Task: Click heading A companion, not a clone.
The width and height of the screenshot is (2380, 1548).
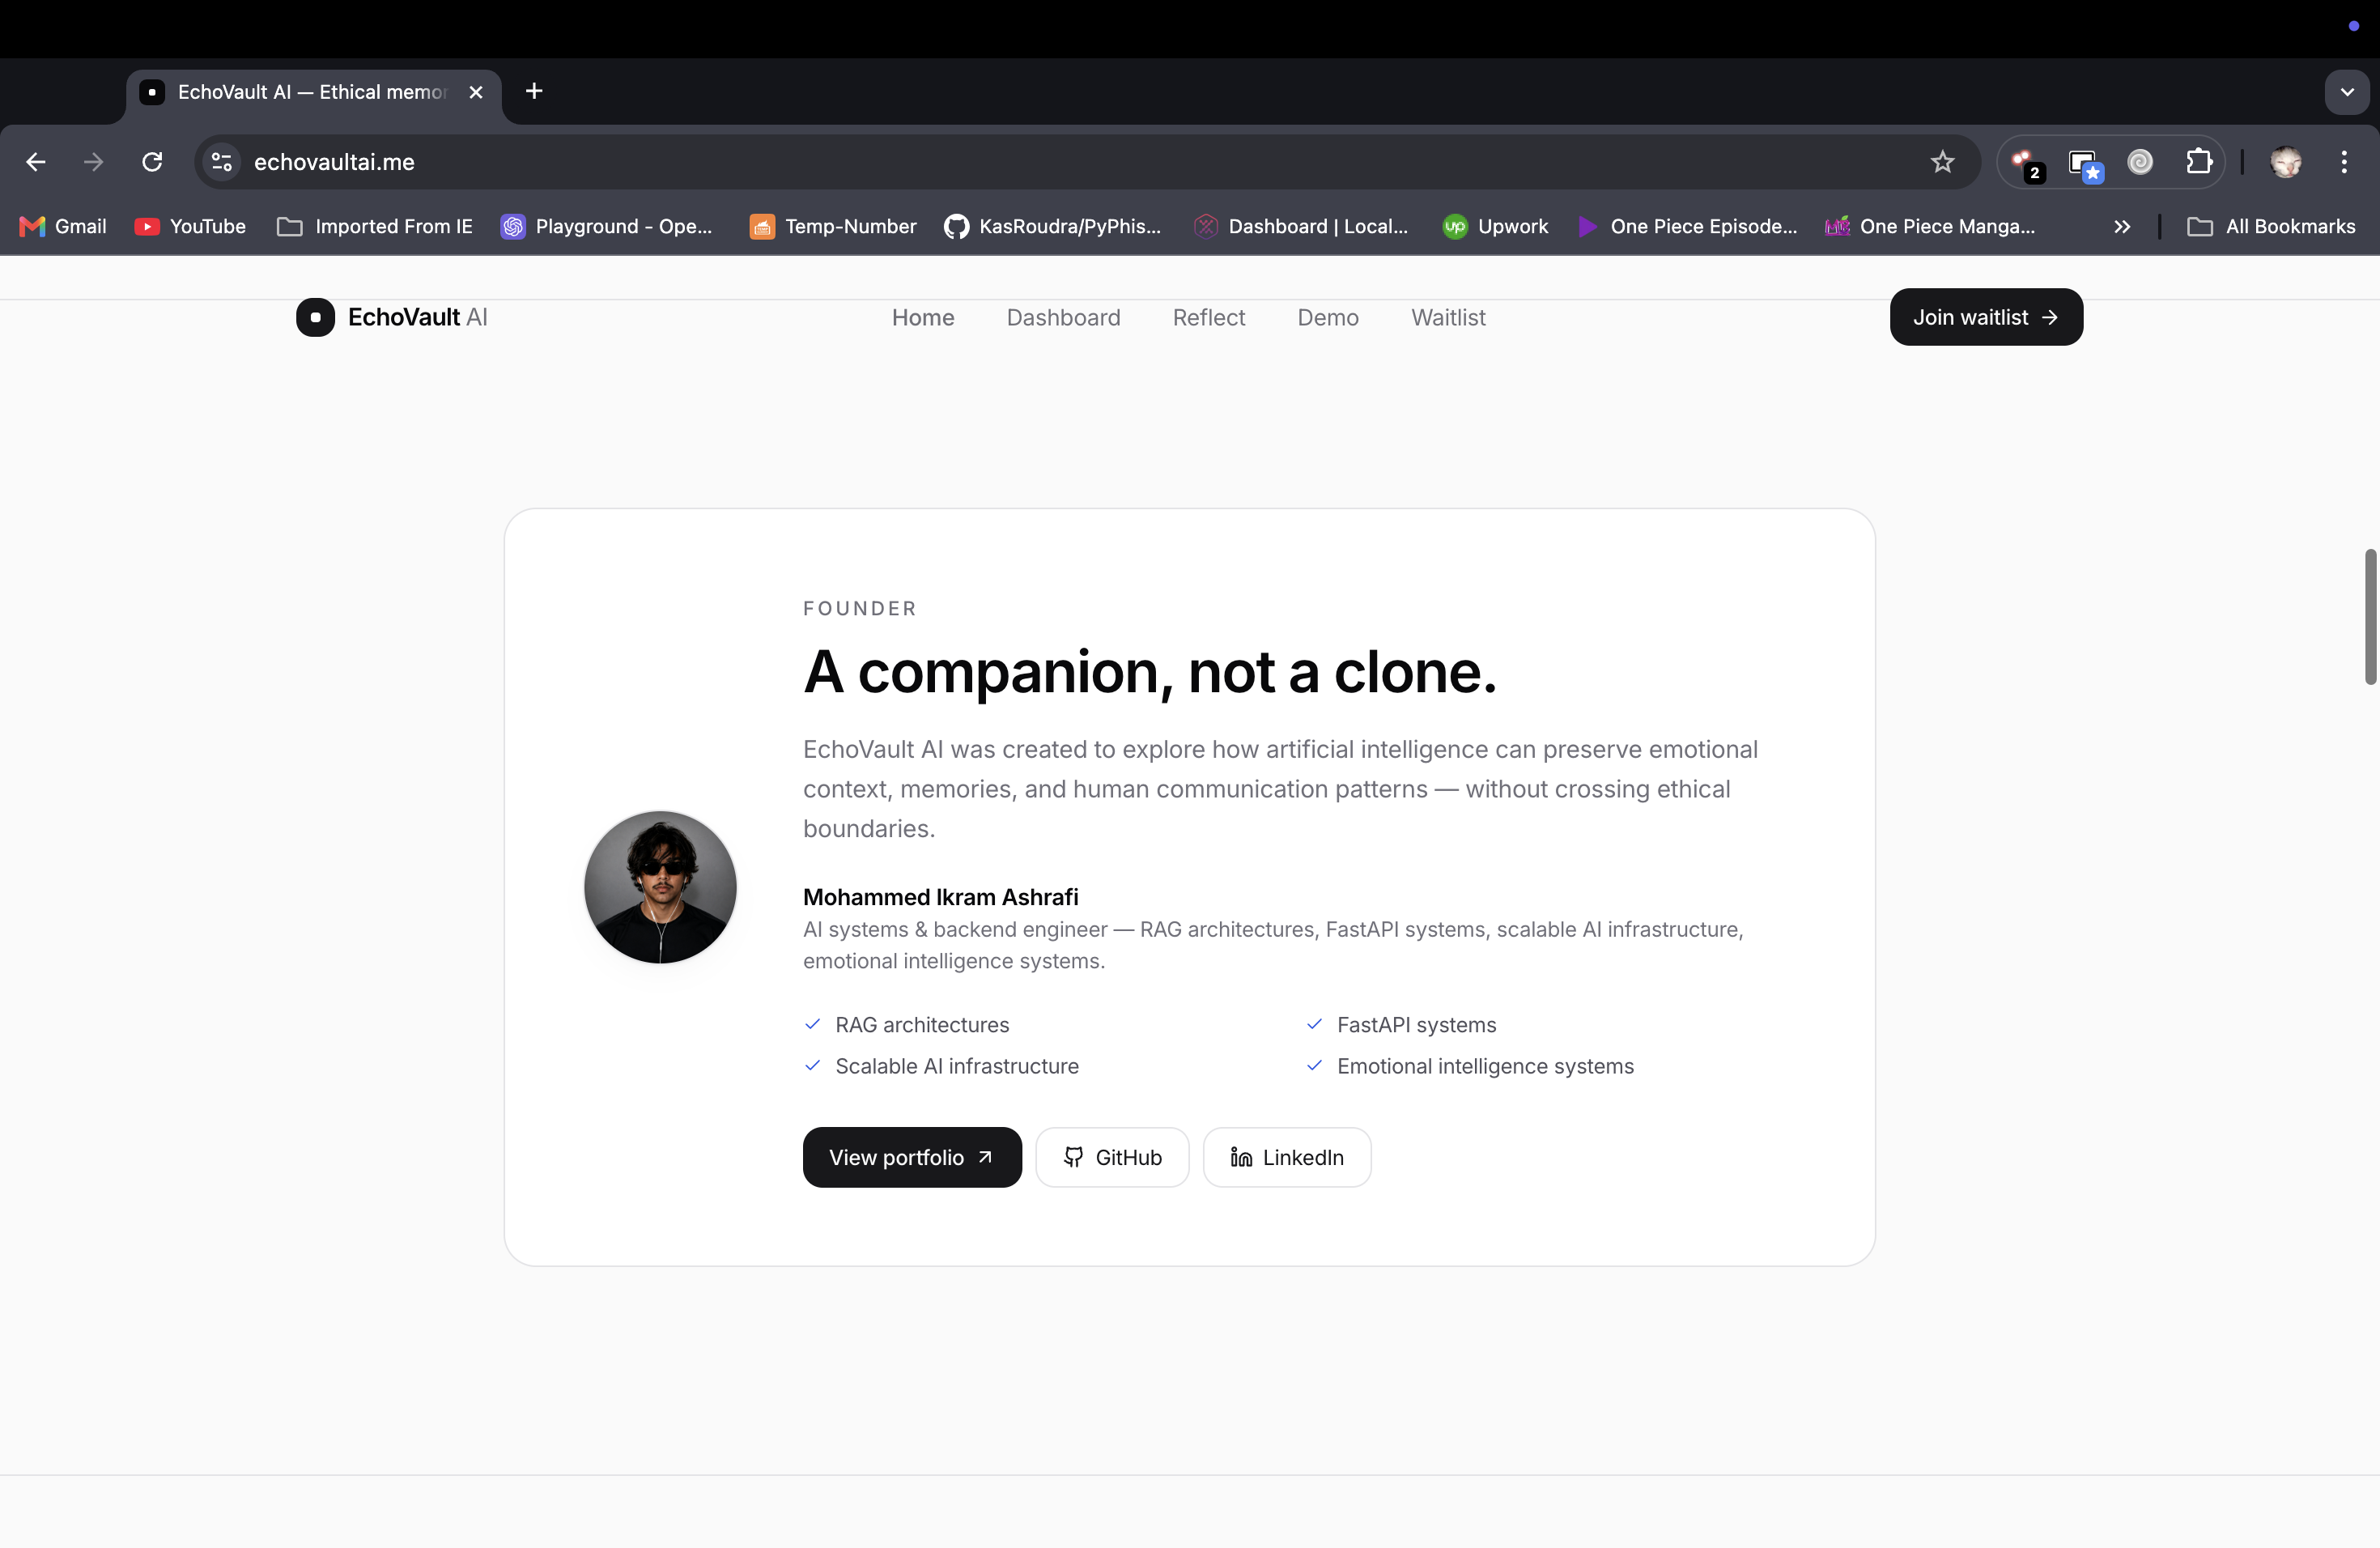Action: tap(1150, 671)
